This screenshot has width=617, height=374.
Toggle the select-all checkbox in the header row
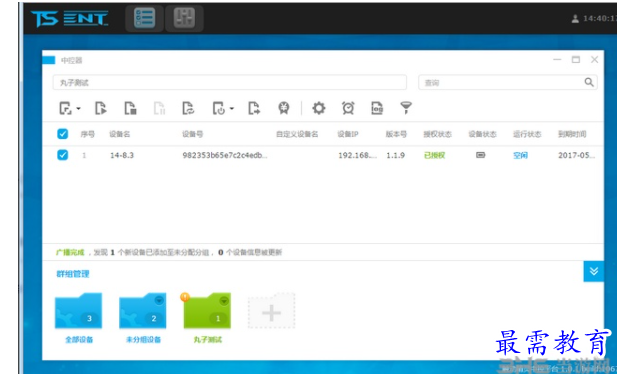pos(63,134)
